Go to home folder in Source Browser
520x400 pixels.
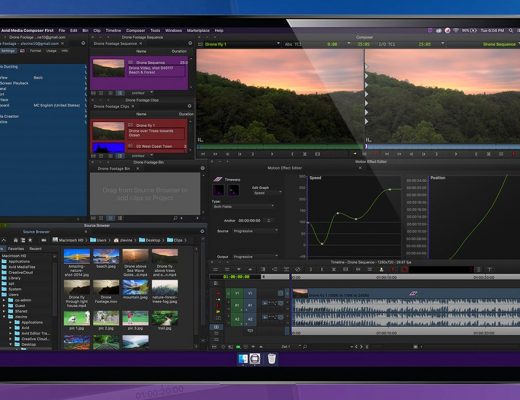[x=15, y=240]
